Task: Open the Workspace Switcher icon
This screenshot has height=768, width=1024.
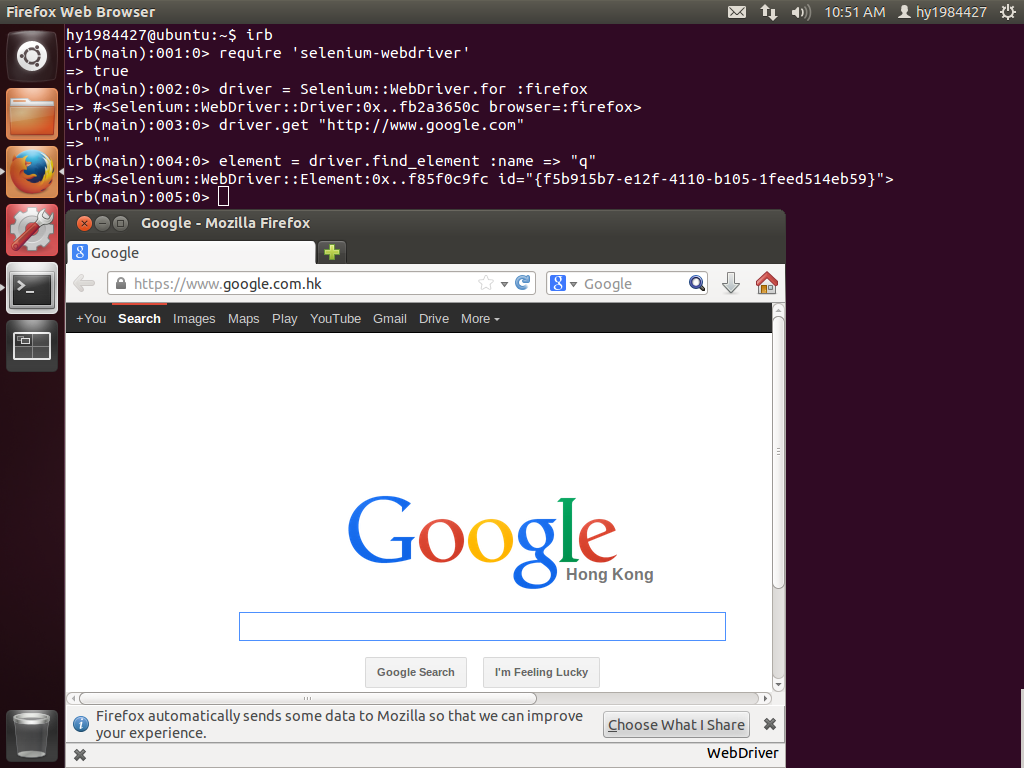Action: 32,346
